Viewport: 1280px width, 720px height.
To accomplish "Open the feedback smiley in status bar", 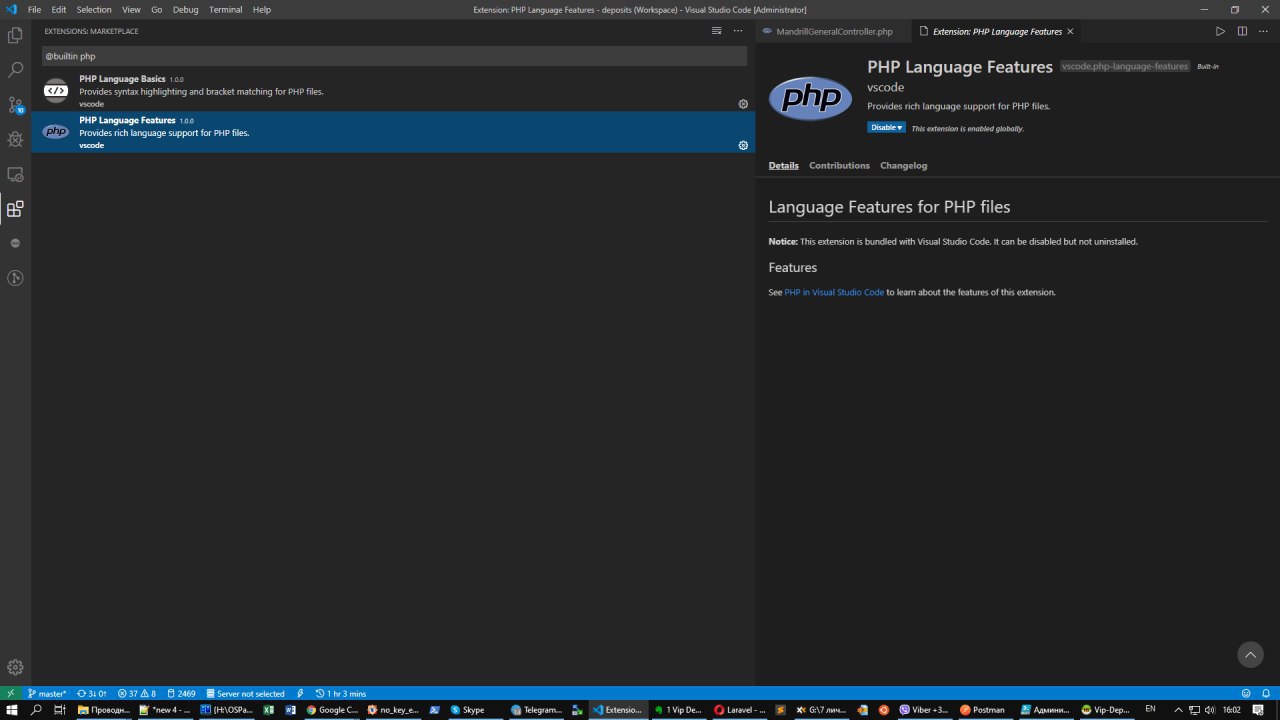I will pos(1245,693).
